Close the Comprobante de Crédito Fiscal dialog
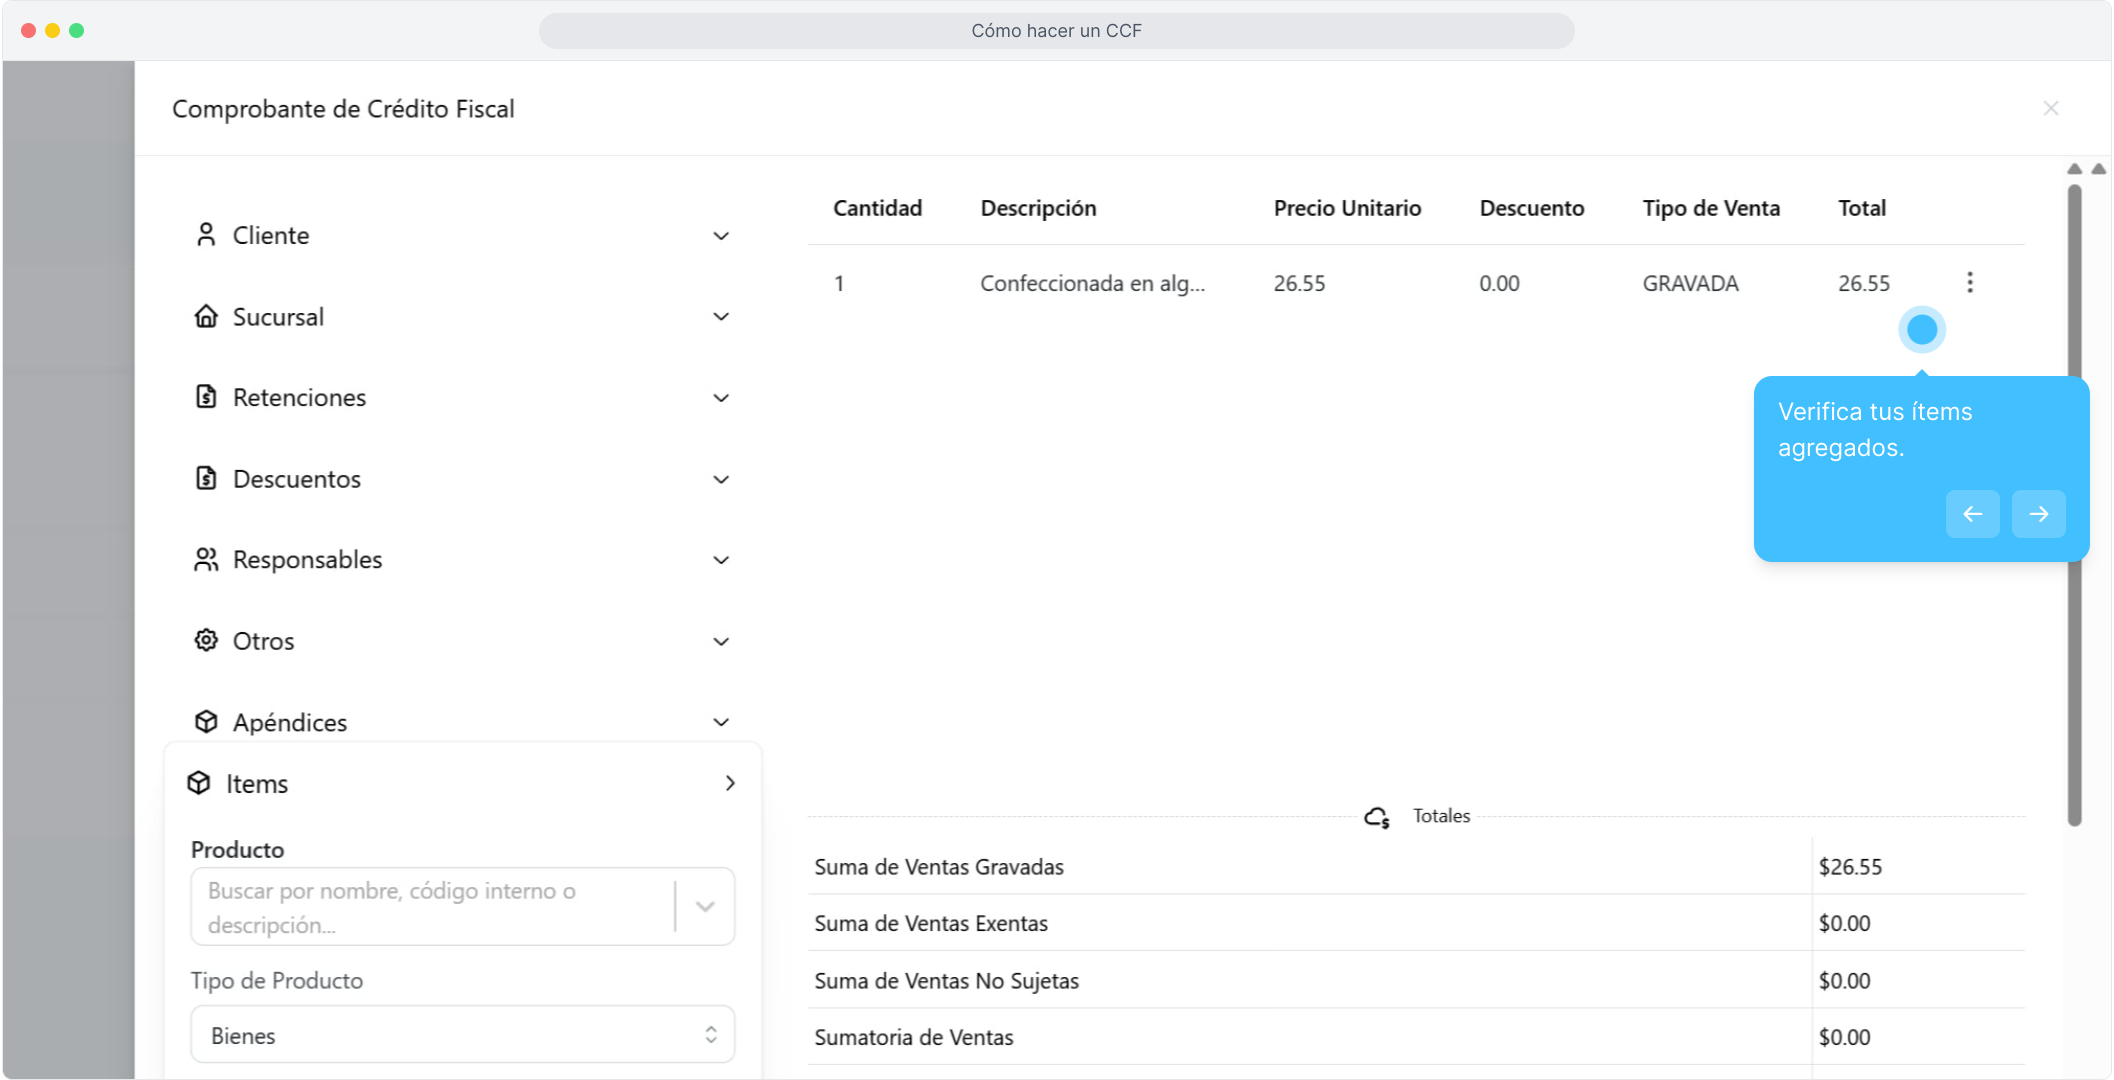Image resolution: width=2114 pixels, height=1080 pixels. click(2050, 108)
